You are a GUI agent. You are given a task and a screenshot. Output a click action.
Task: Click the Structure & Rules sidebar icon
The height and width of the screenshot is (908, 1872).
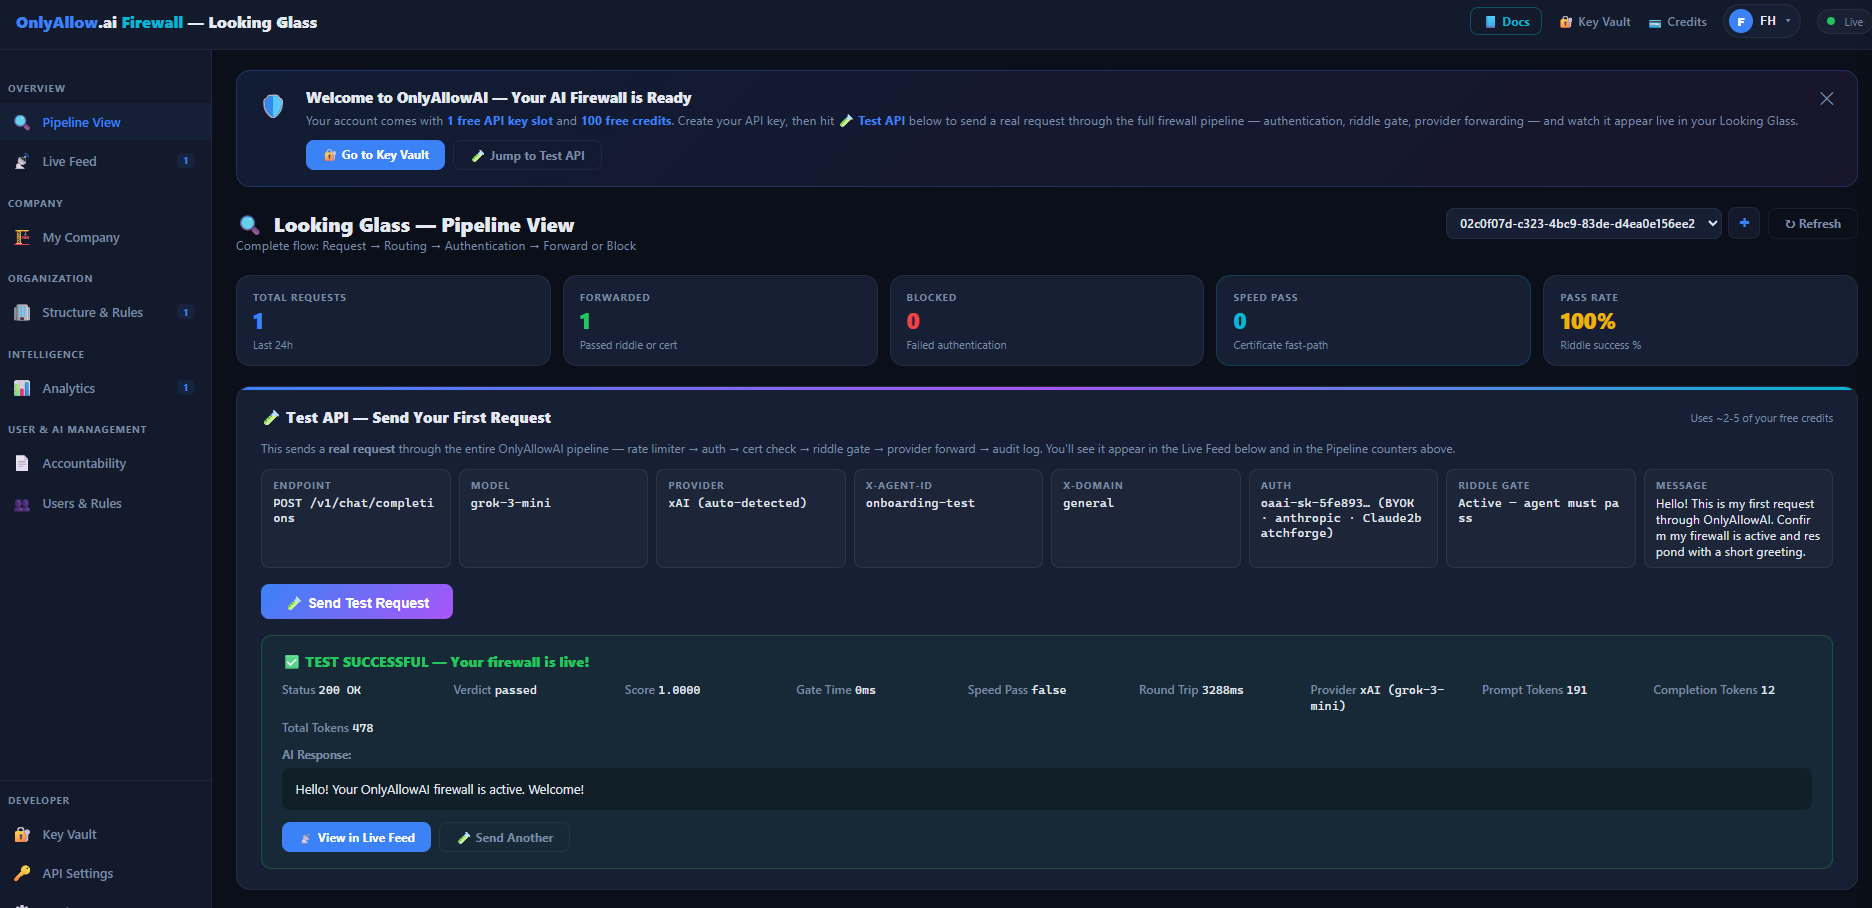pyautogui.click(x=22, y=313)
